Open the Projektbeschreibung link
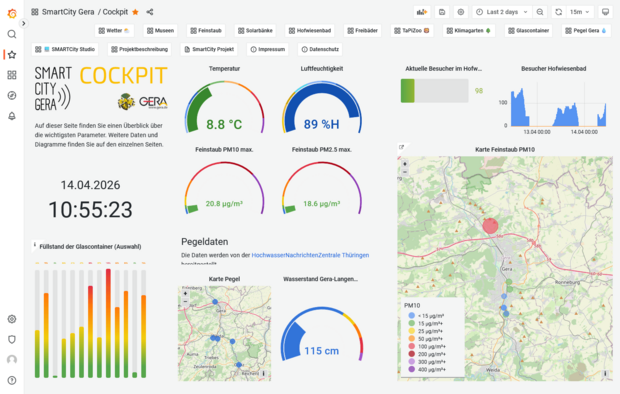The height and width of the screenshot is (394, 620). click(140, 49)
